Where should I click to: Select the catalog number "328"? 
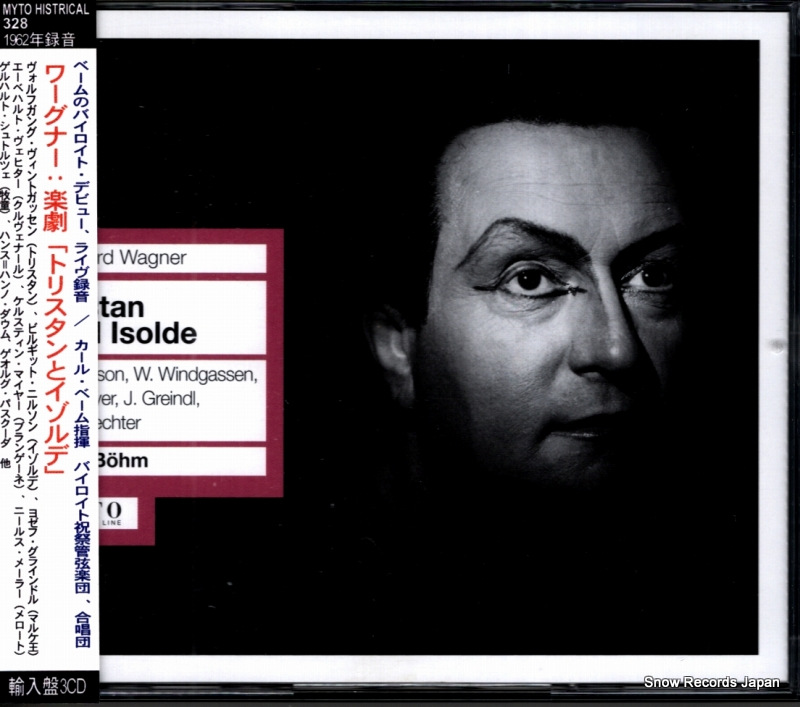pyautogui.click(x=16, y=23)
